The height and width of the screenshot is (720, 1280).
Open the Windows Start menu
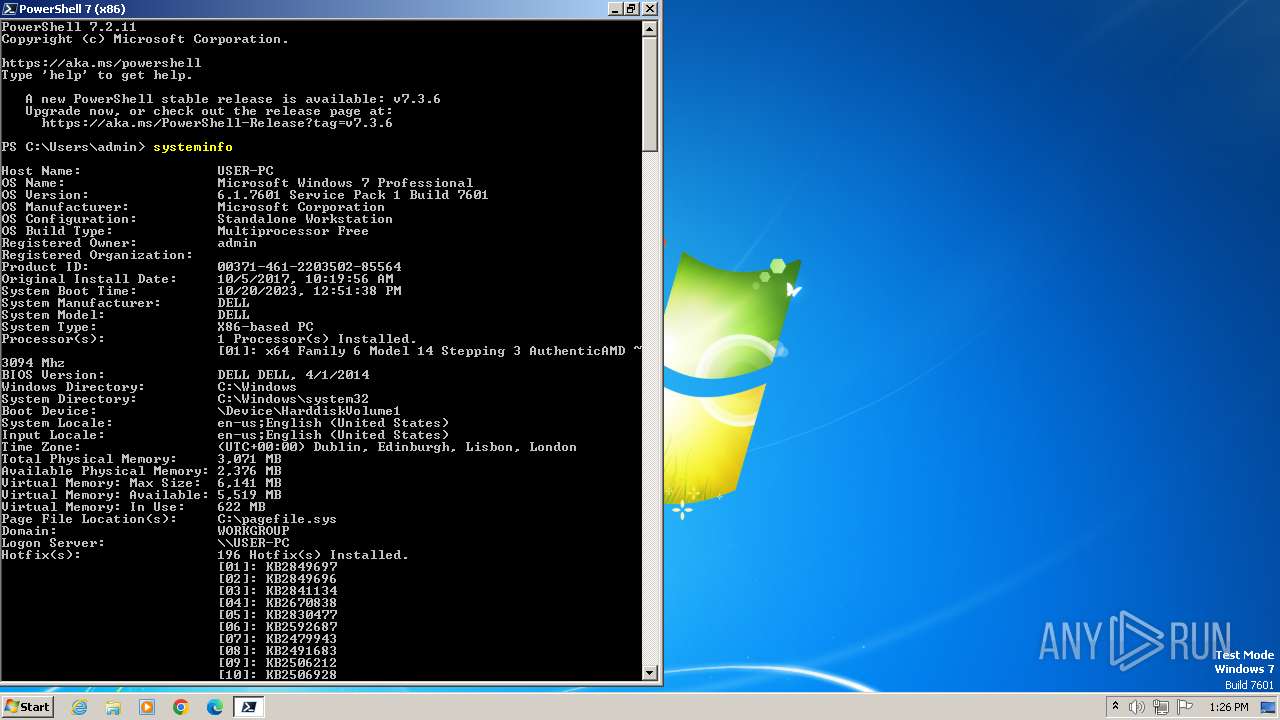click(27, 707)
